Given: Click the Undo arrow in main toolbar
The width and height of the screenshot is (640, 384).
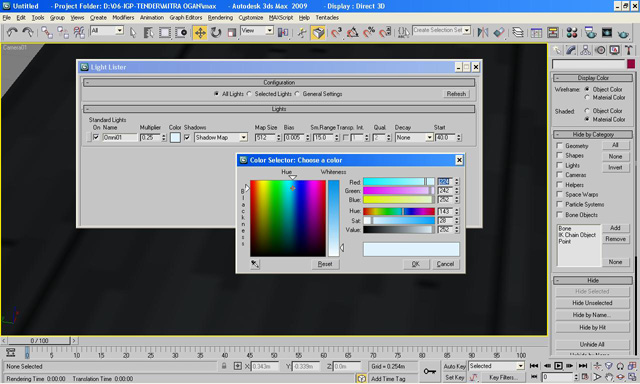Looking at the screenshot, I should point(12,32).
